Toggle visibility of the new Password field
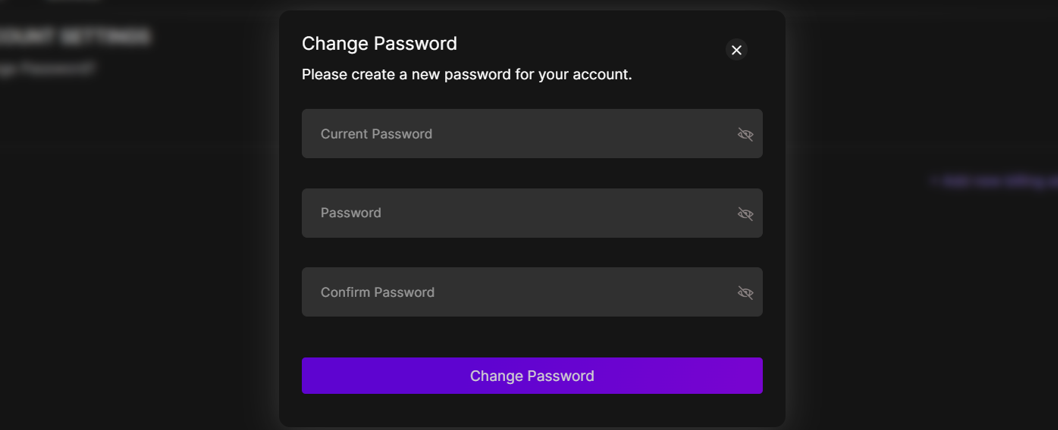 click(x=745, y=213)
